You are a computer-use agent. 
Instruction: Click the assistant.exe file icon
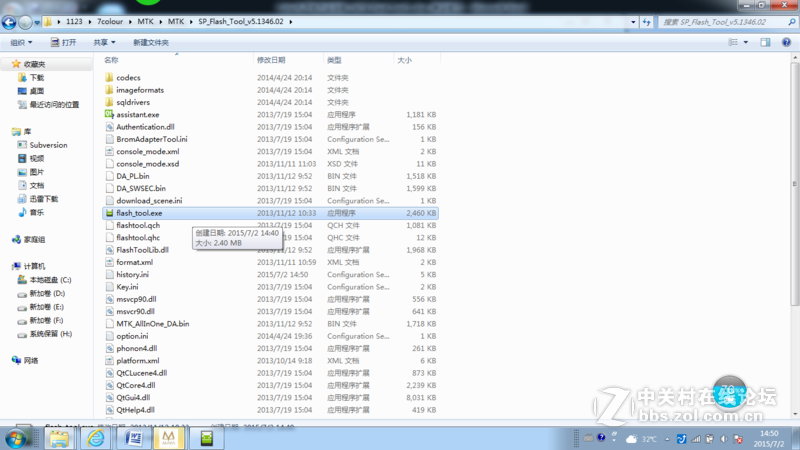point(109,114)
